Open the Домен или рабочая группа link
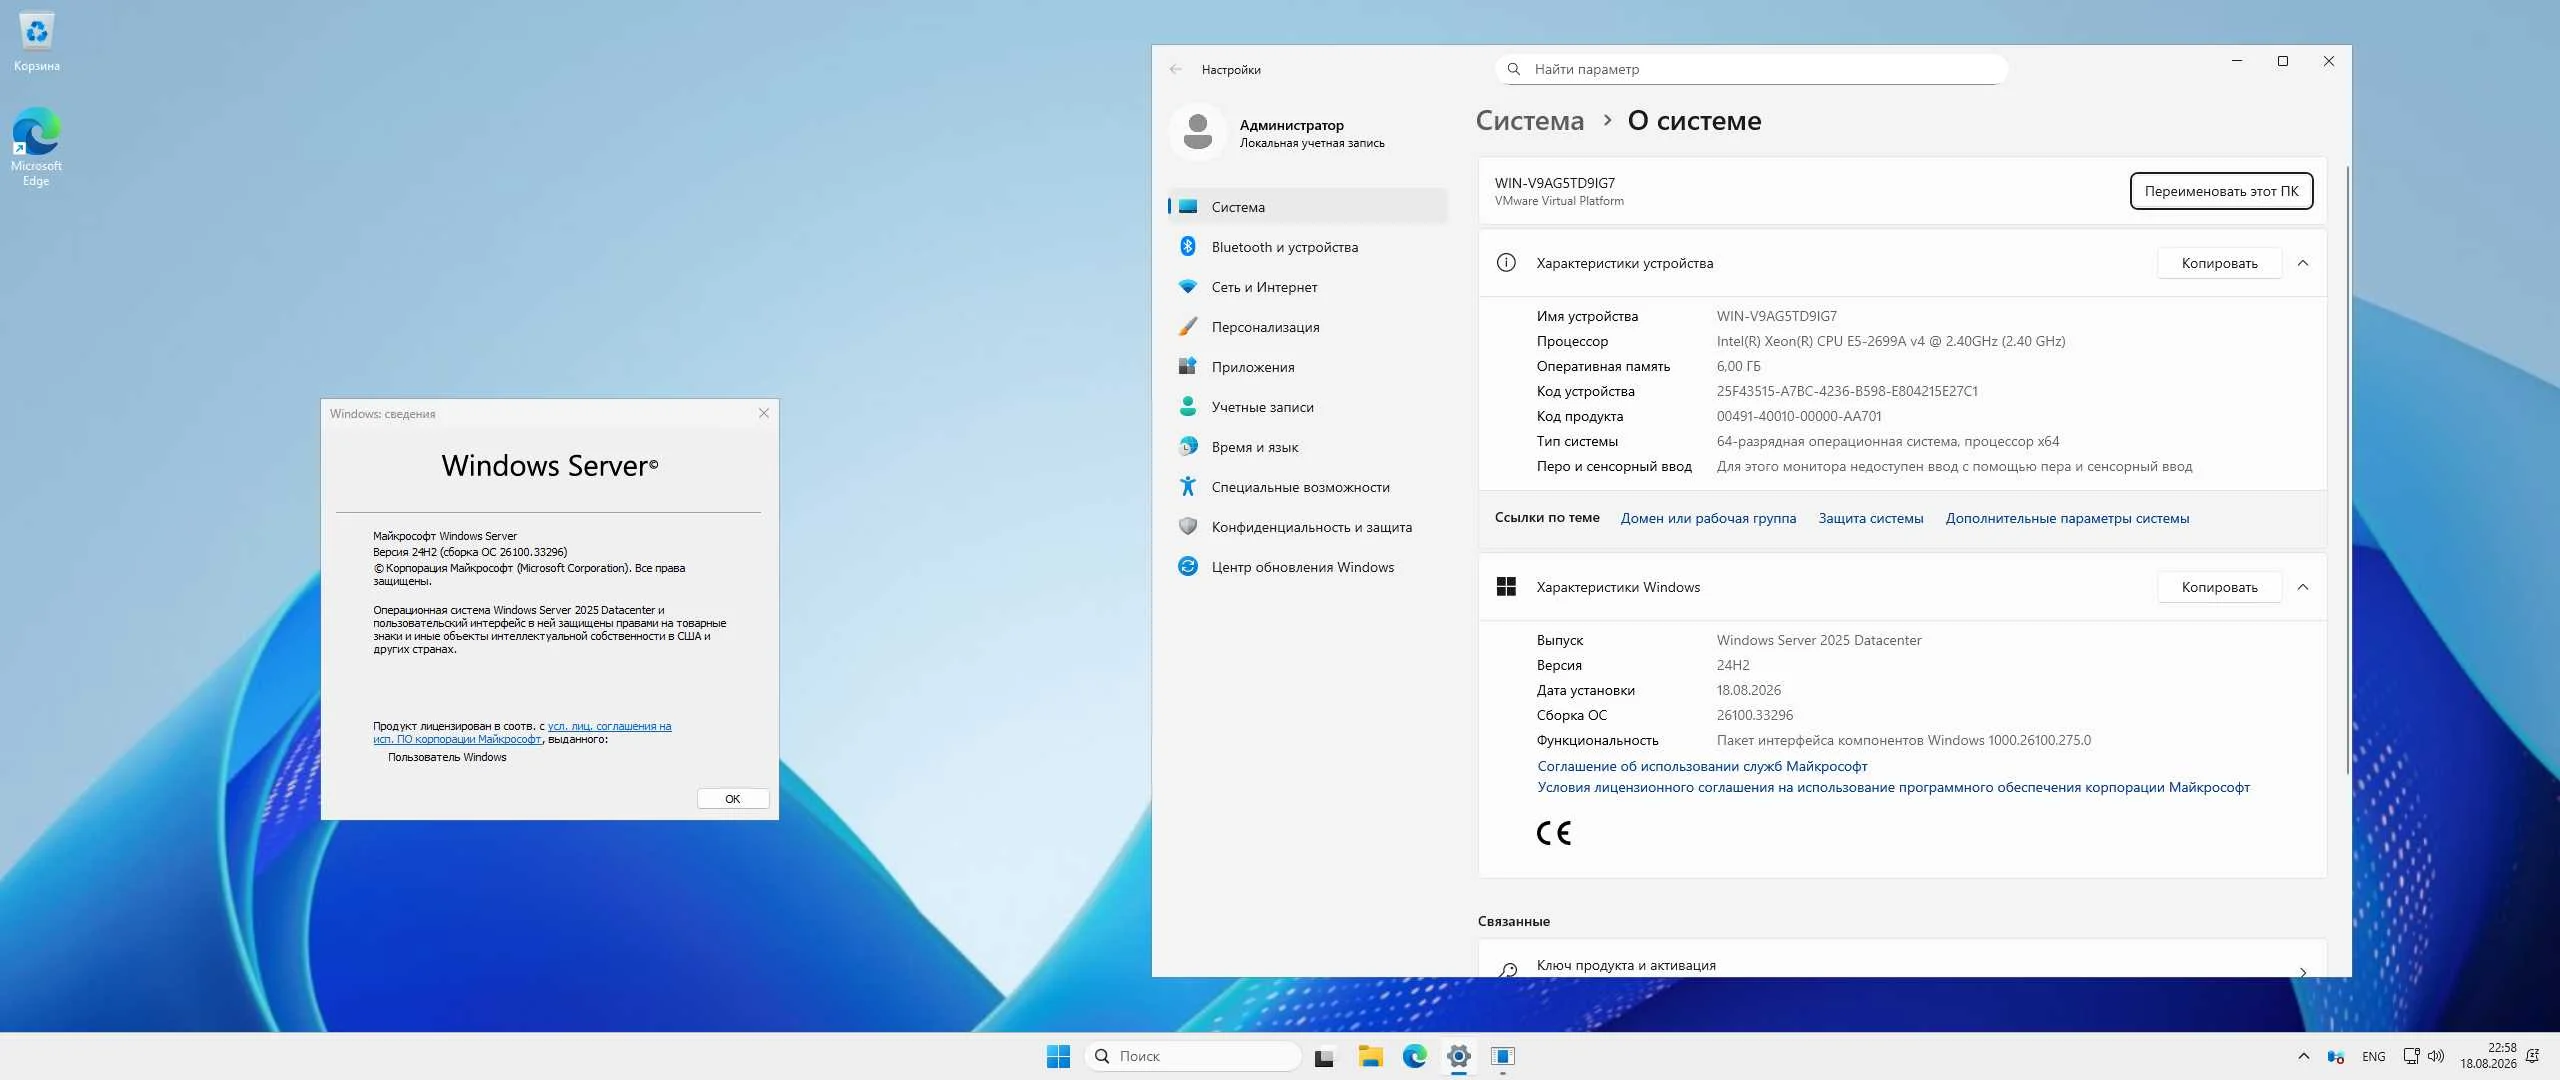This screenshot has width=2560, height=1080. 1708,518
